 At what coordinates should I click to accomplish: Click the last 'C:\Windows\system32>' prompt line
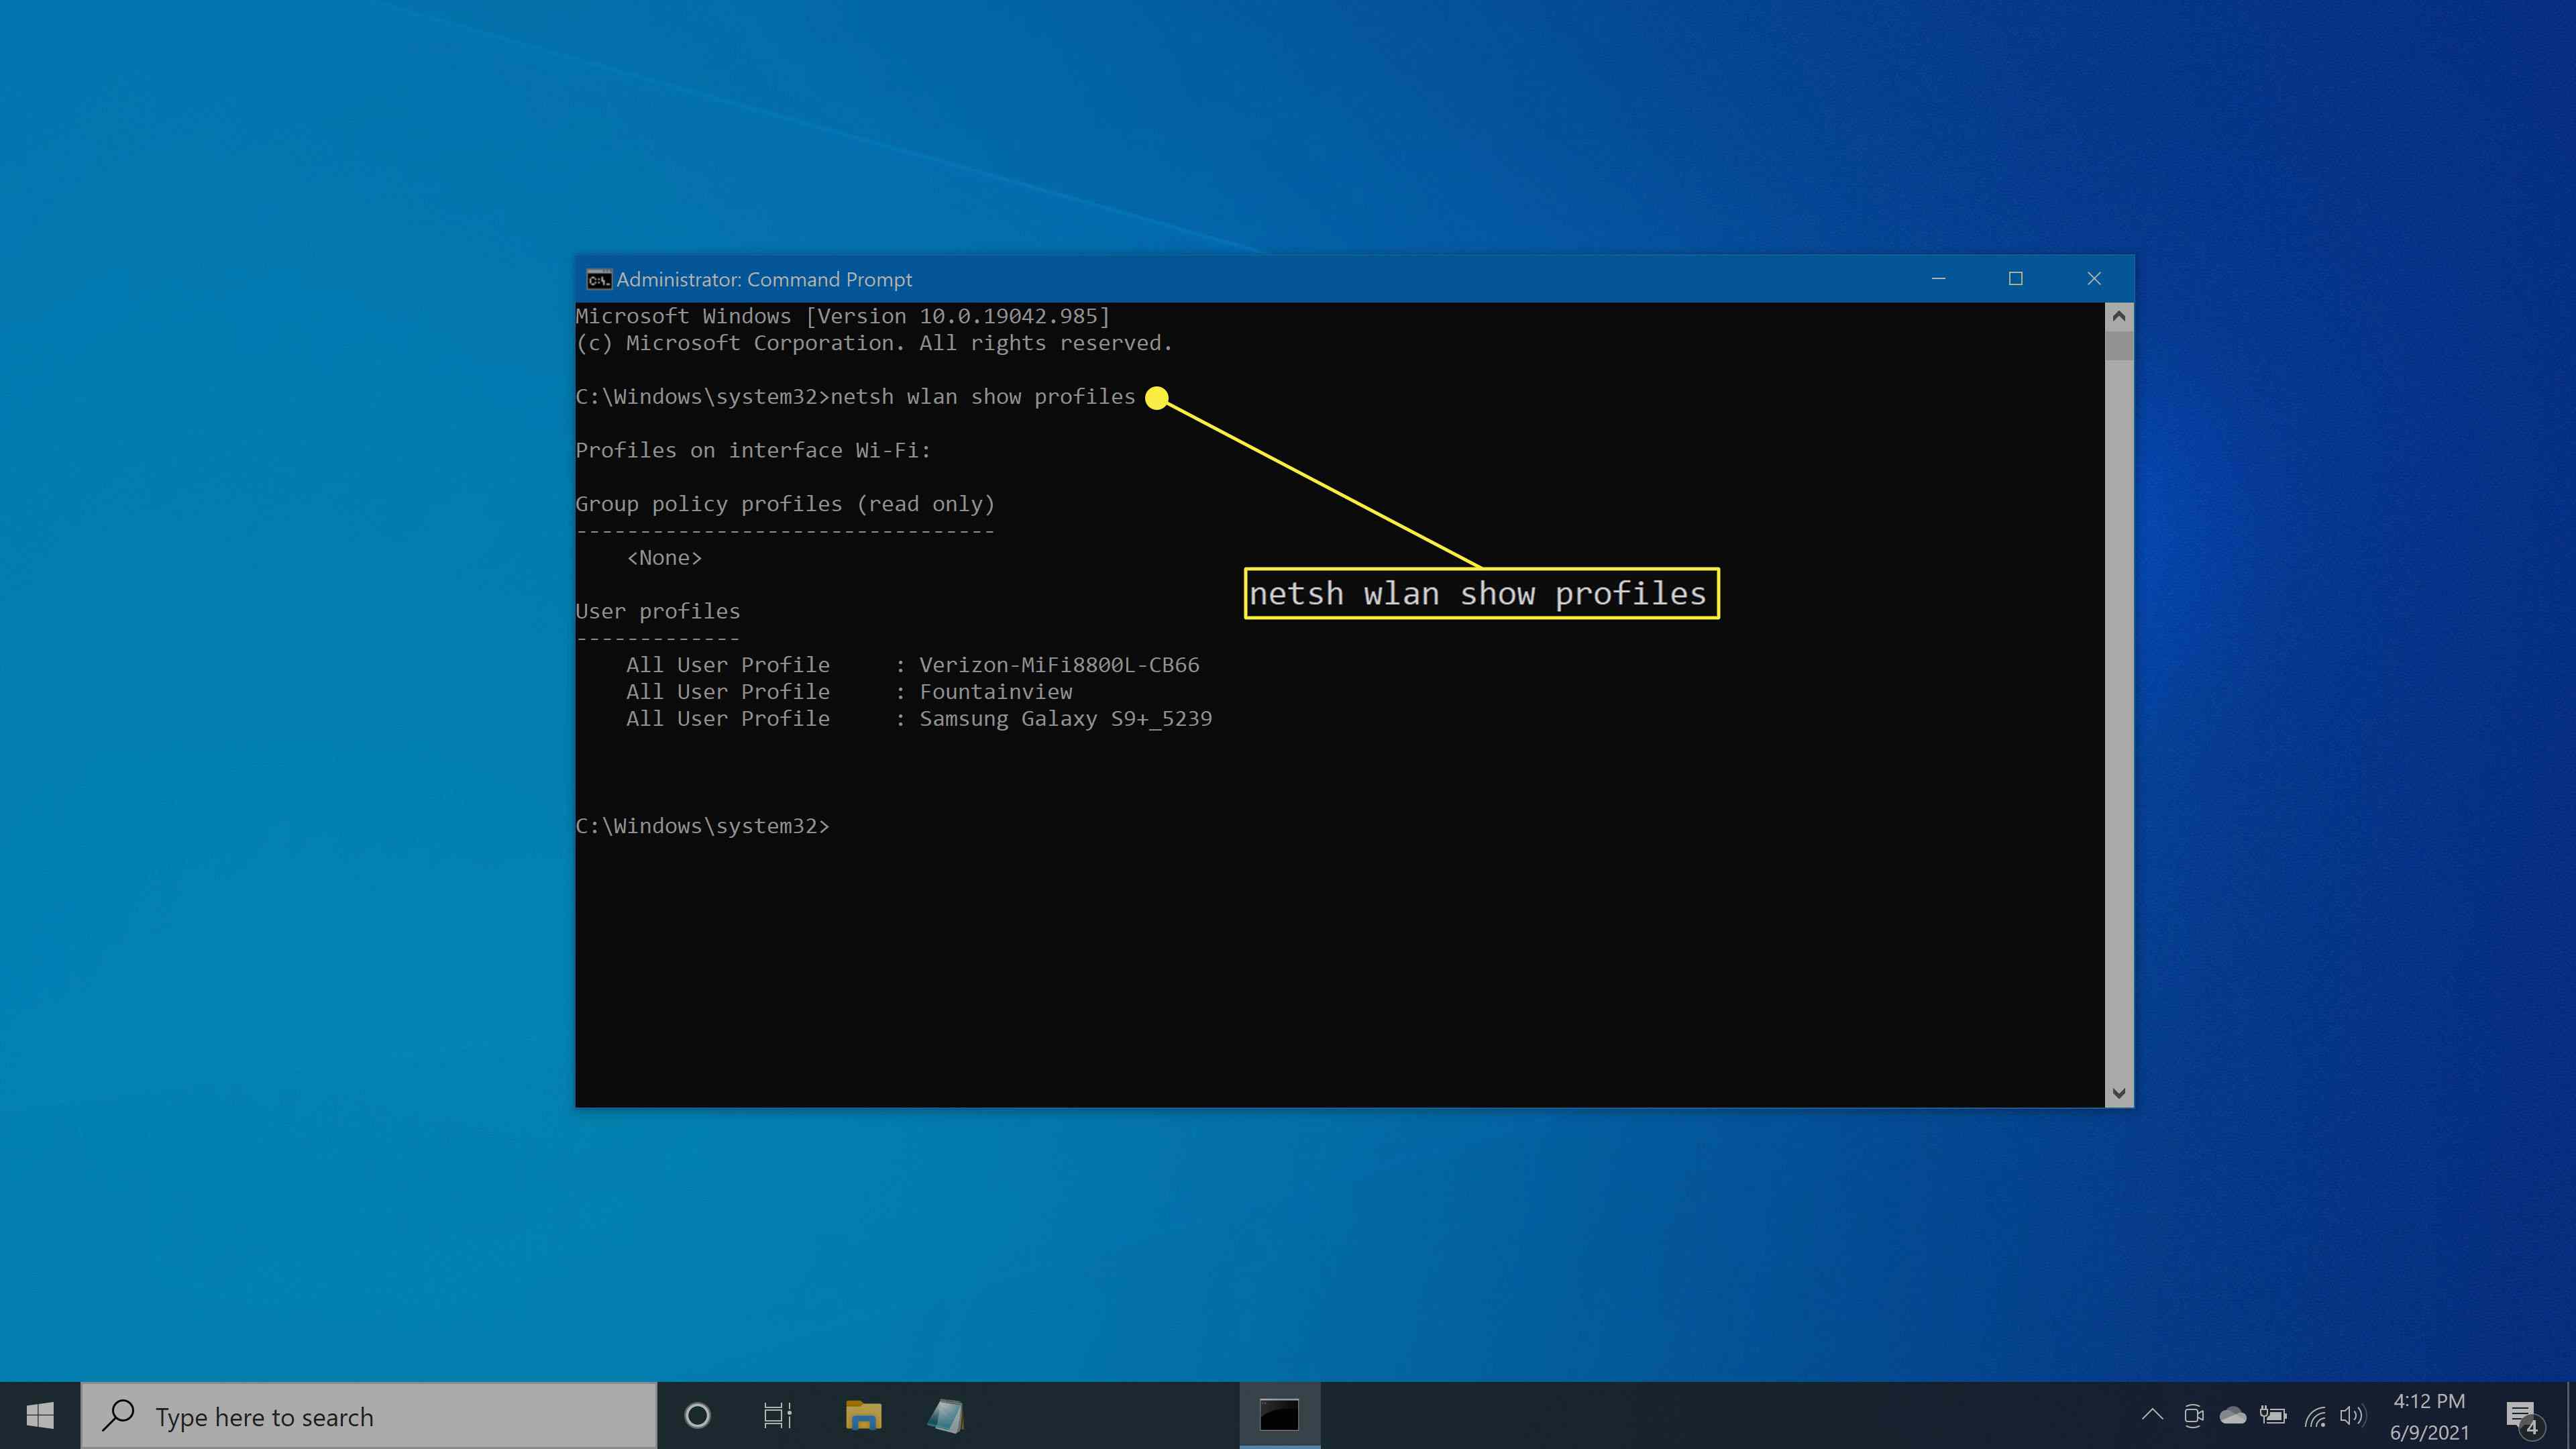coord(703,826)
